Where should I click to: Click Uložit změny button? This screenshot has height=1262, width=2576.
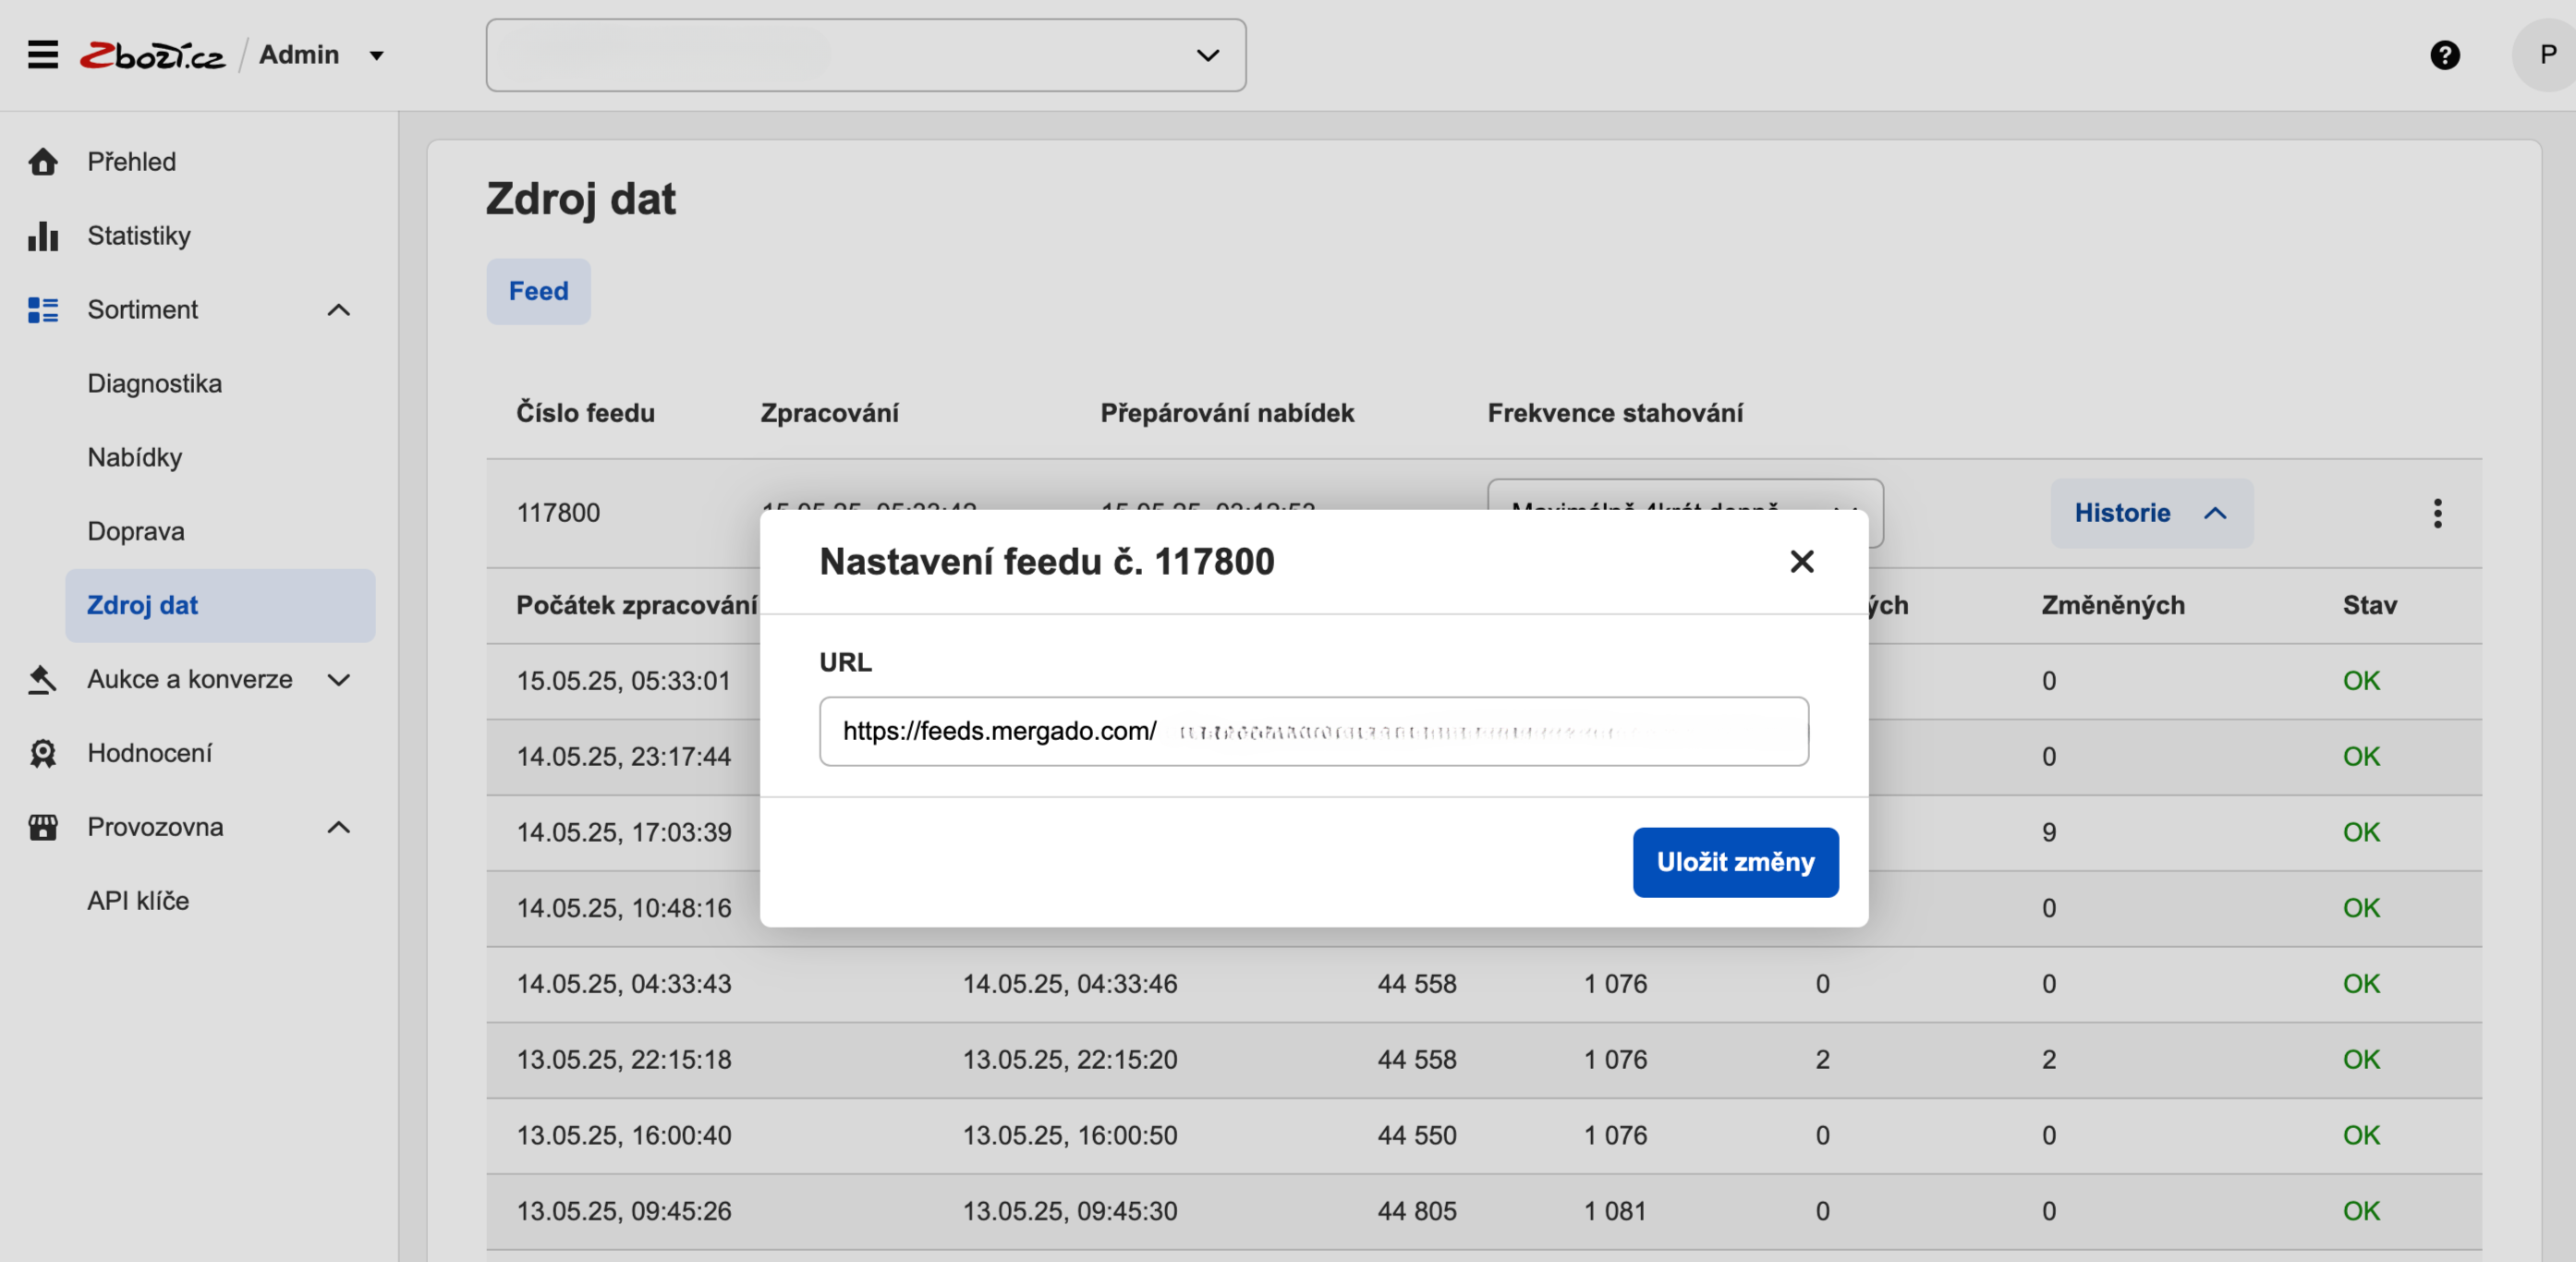[x=1735, y=862]
